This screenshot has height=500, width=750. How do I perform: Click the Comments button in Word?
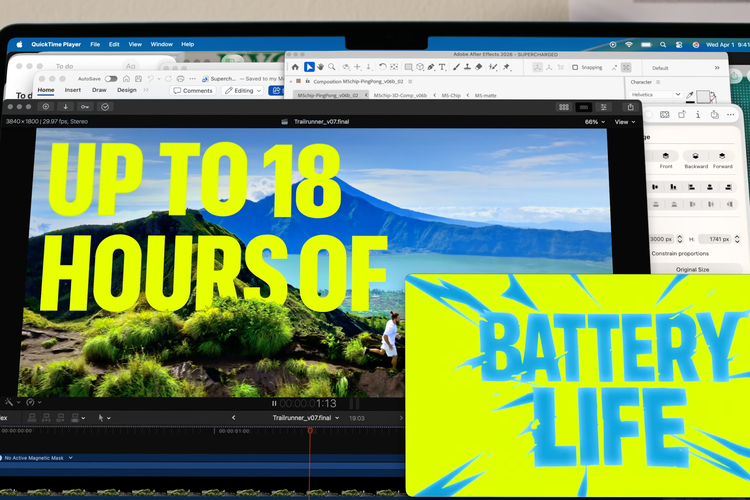point(193,90)
